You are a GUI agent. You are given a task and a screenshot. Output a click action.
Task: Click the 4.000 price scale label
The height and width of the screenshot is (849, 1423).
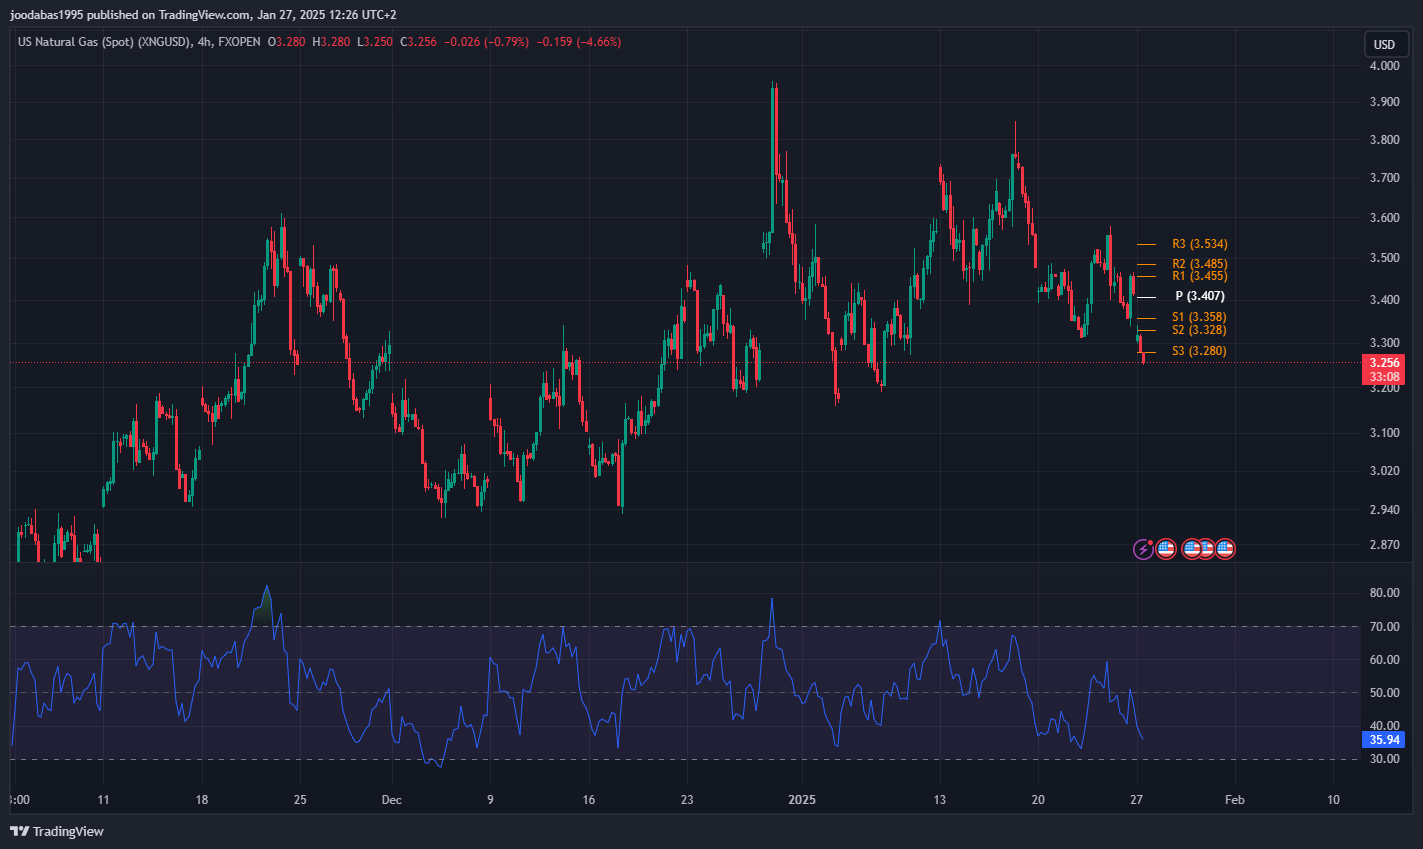point(1384,66)
